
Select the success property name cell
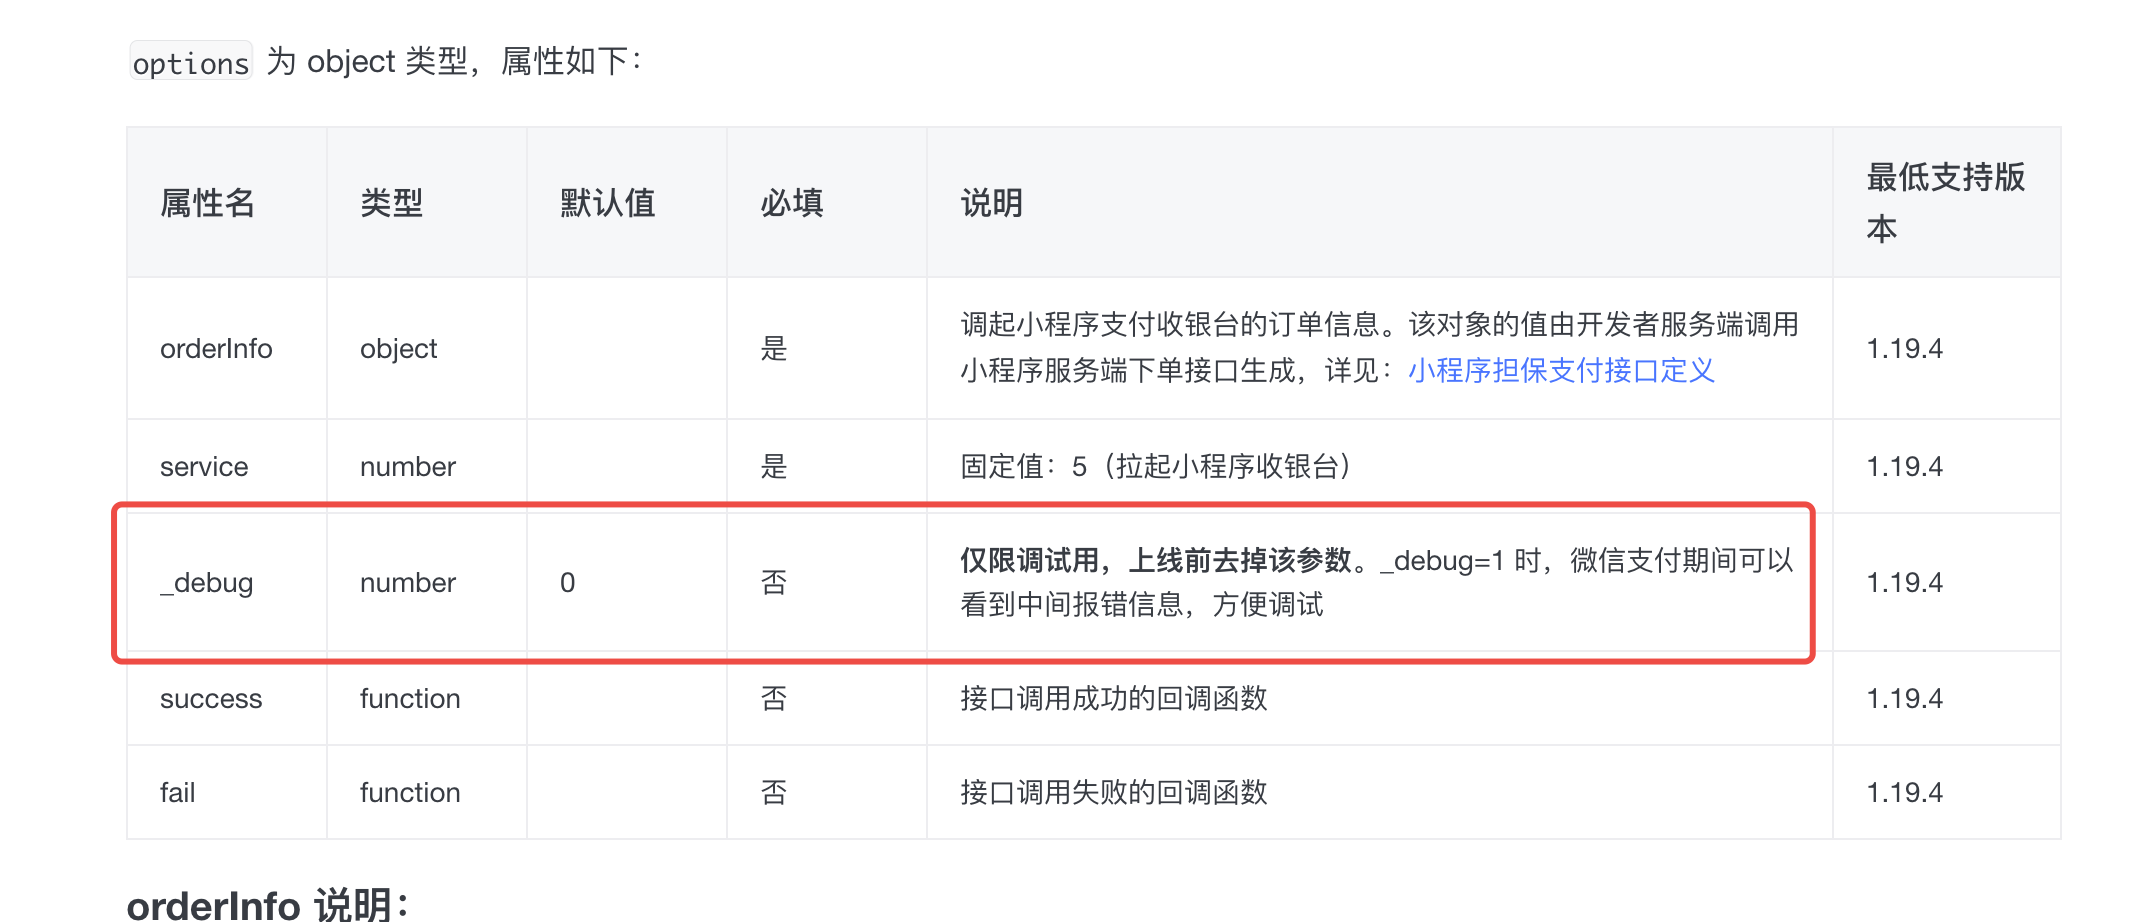click(x=211, y=699)
